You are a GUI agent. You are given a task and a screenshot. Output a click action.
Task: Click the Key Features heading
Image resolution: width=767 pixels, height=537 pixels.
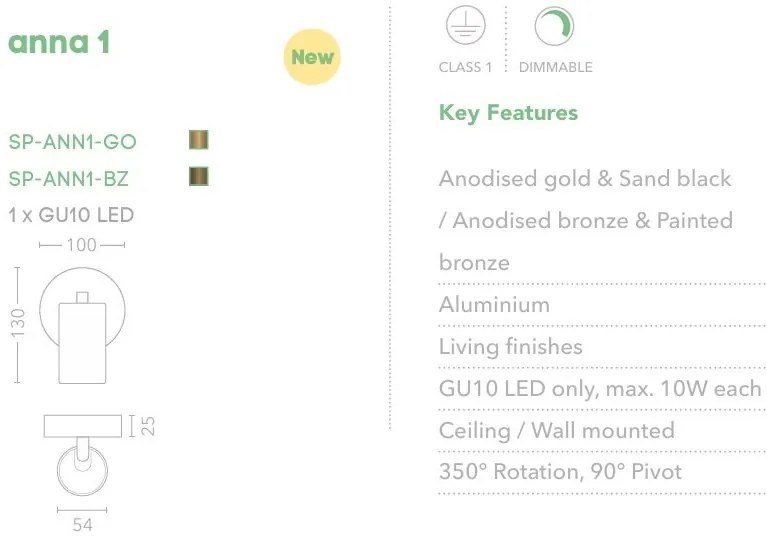point(508,112)
